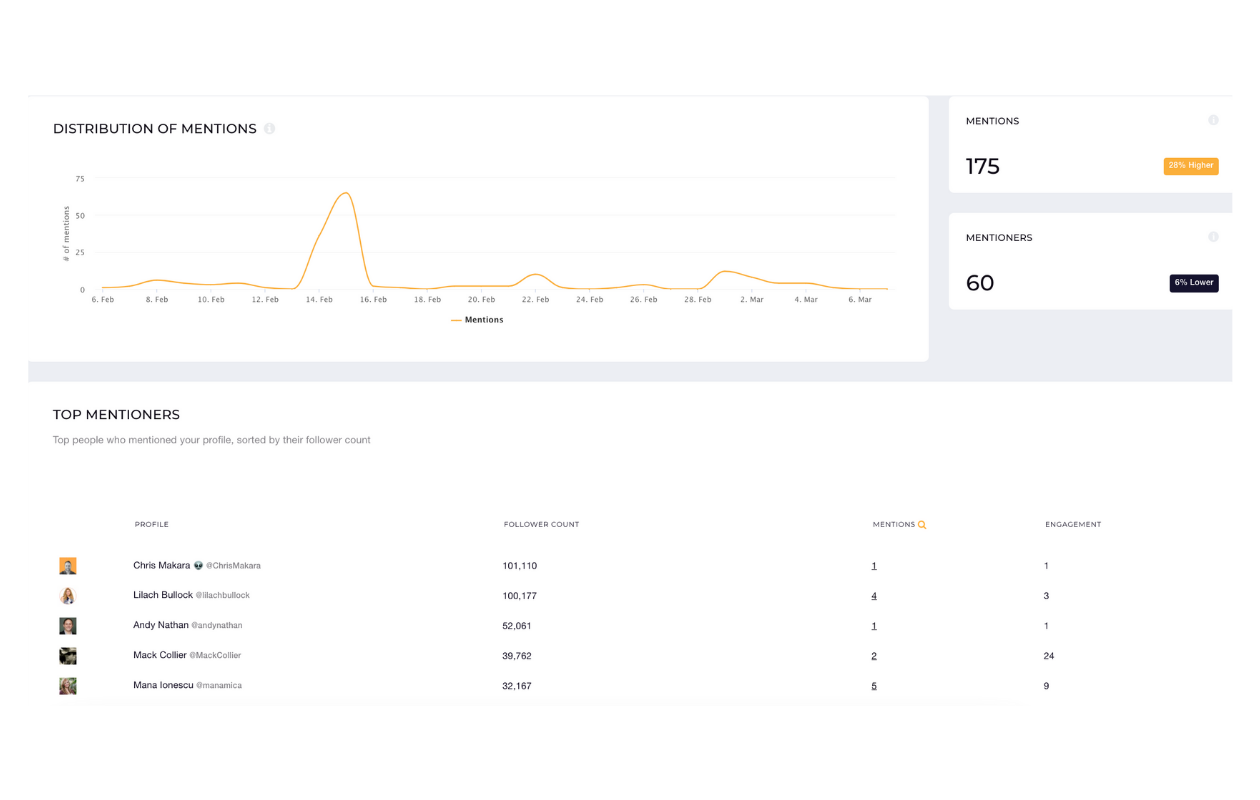Screen dimensions: 1260x800
Task: Click the @andynathan handle
Action: coord(217,626)
